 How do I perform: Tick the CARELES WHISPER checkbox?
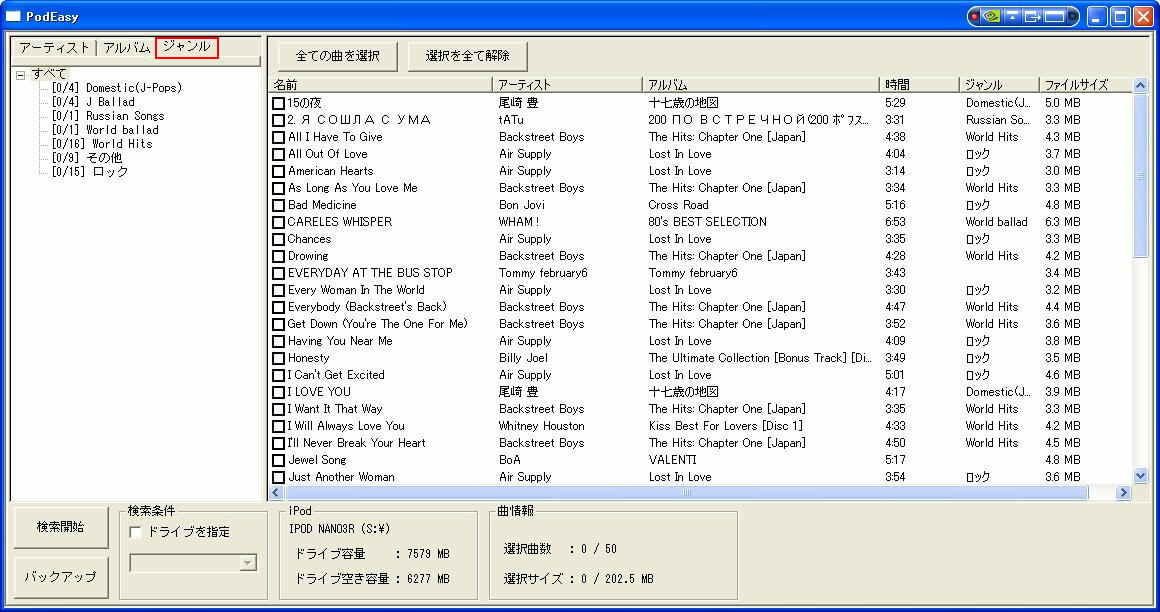coord(278,223)
